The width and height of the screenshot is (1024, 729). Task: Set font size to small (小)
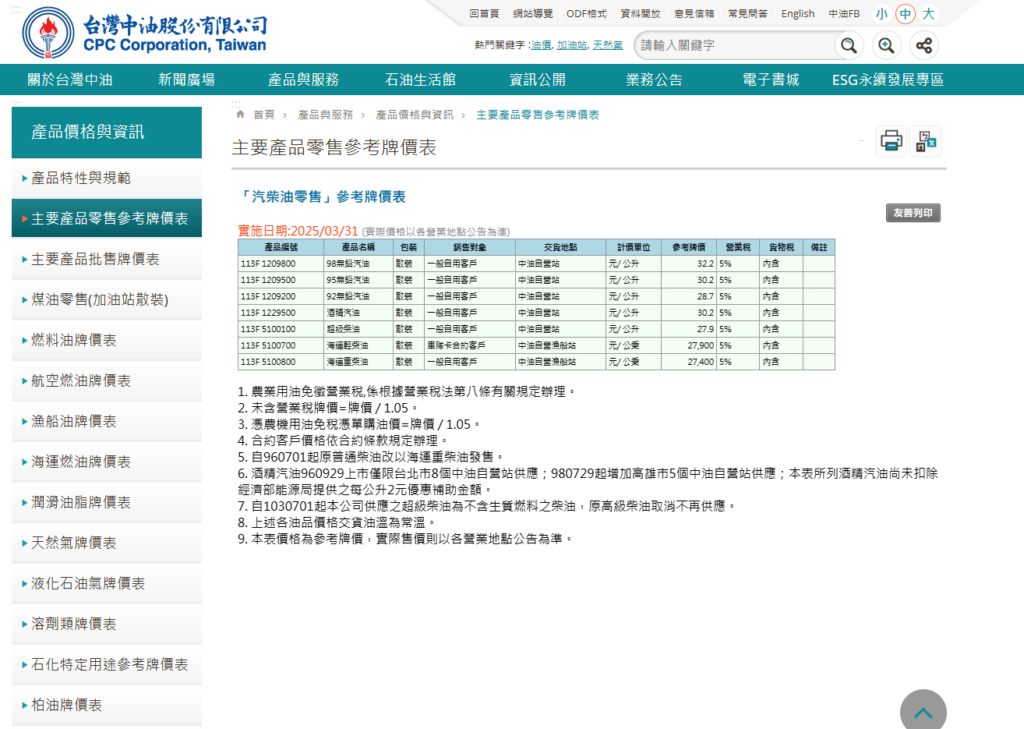pyautogui.click(x=881, y=13)
